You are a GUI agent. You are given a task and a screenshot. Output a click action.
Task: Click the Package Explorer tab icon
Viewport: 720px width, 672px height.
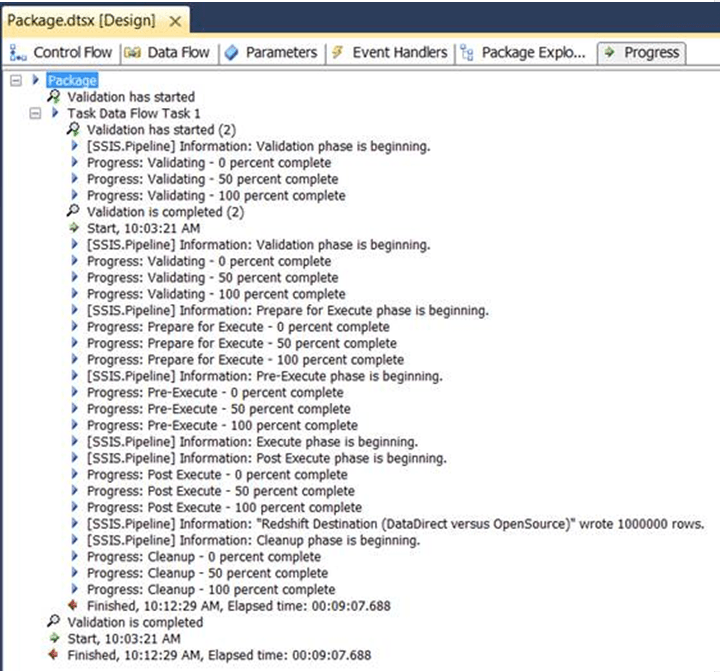[467, 54]
